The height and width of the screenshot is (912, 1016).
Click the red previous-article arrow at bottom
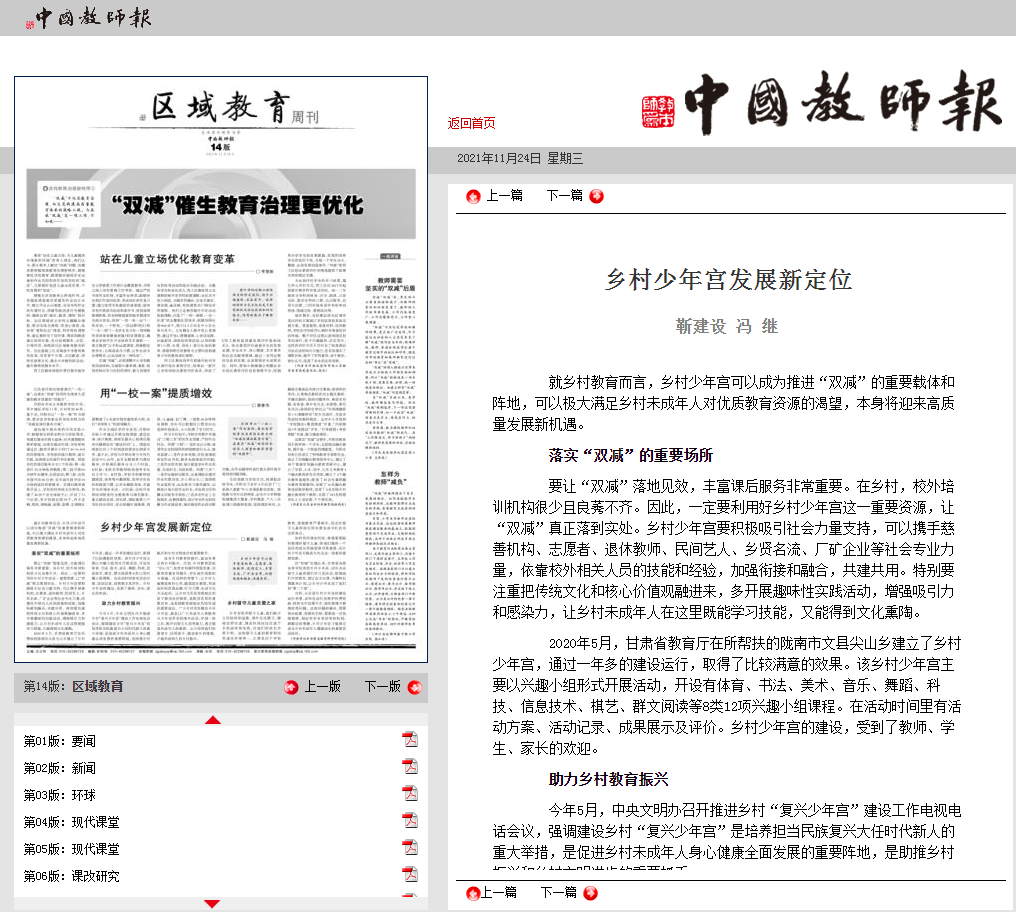(x=473, y=894)
